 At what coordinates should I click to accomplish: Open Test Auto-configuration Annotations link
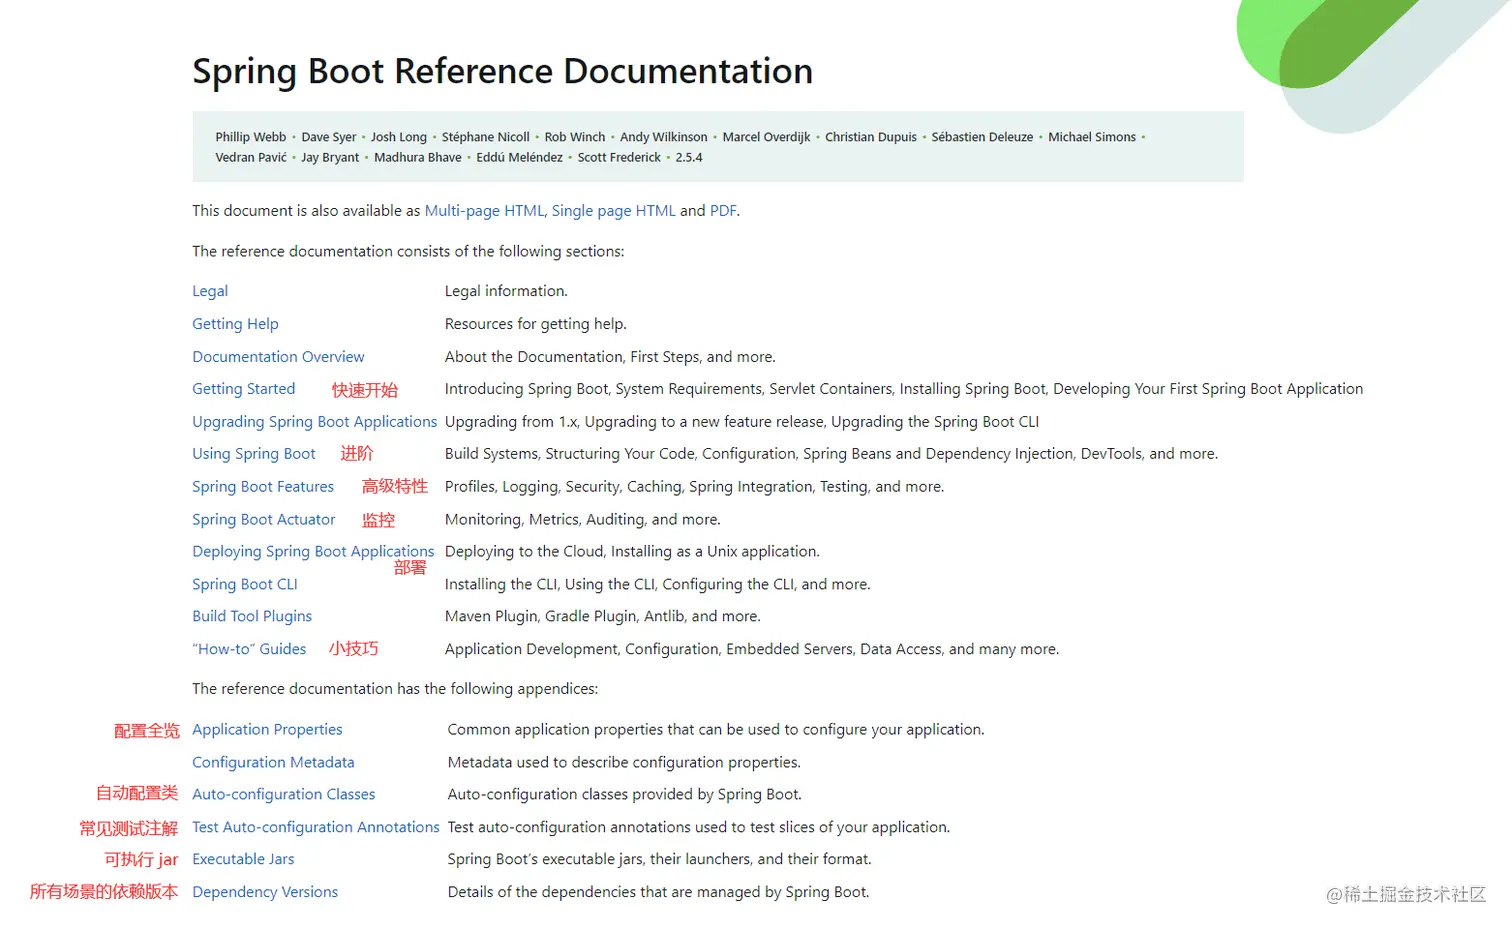click(316, 827)
